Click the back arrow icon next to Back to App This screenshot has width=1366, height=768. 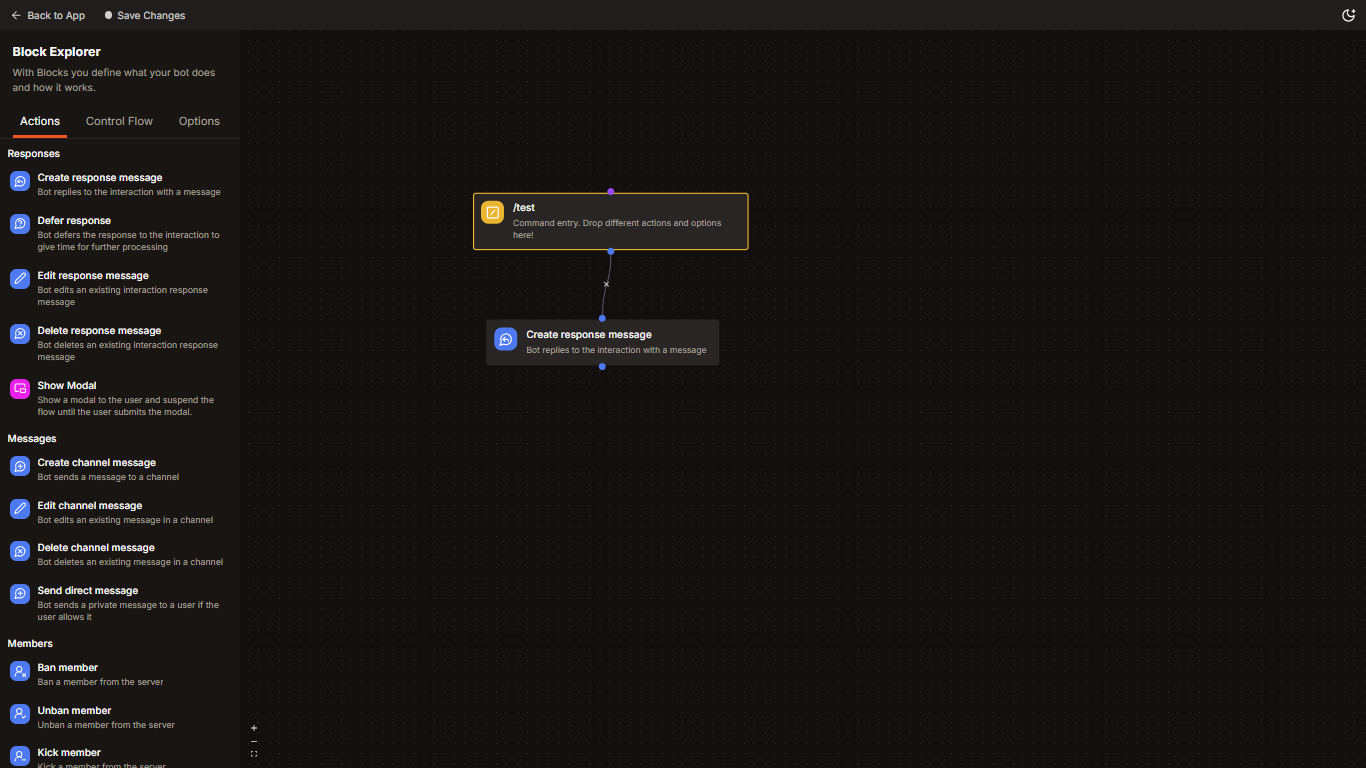pyautogui.click(x=16, y=15)
